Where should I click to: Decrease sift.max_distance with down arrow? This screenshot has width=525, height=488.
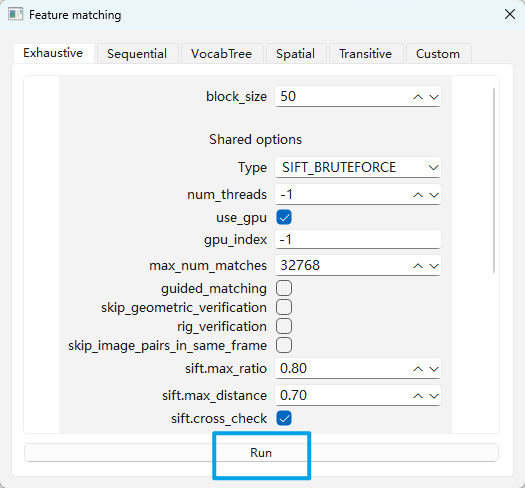pos(434,396)
